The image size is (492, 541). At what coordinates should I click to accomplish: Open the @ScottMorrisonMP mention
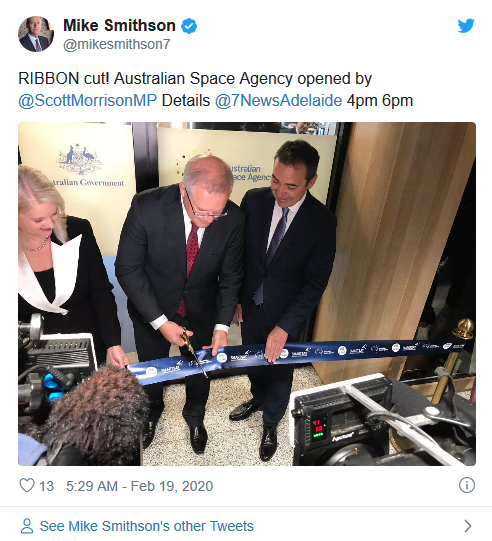88,101
